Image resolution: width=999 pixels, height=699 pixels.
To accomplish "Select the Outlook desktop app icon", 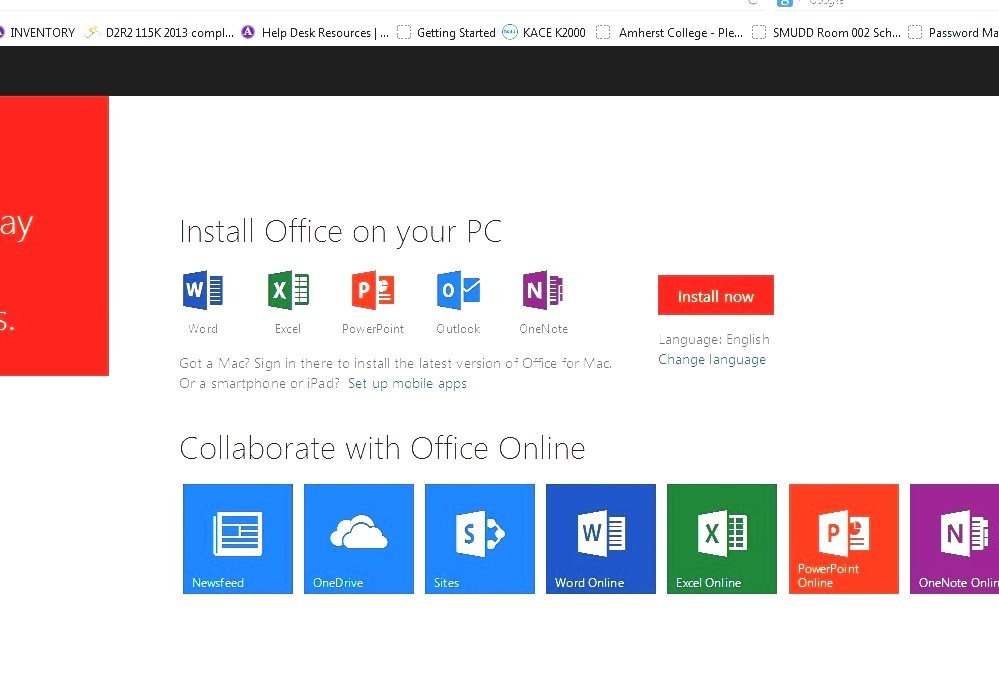I will coord(457,290).
